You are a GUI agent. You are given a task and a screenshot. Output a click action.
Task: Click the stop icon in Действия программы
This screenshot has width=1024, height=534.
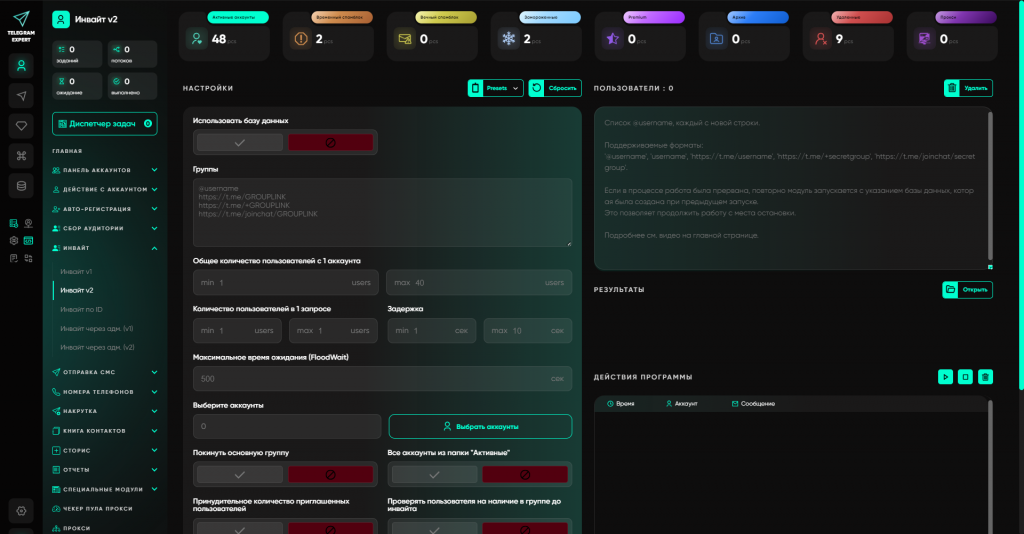coord(965,377)
